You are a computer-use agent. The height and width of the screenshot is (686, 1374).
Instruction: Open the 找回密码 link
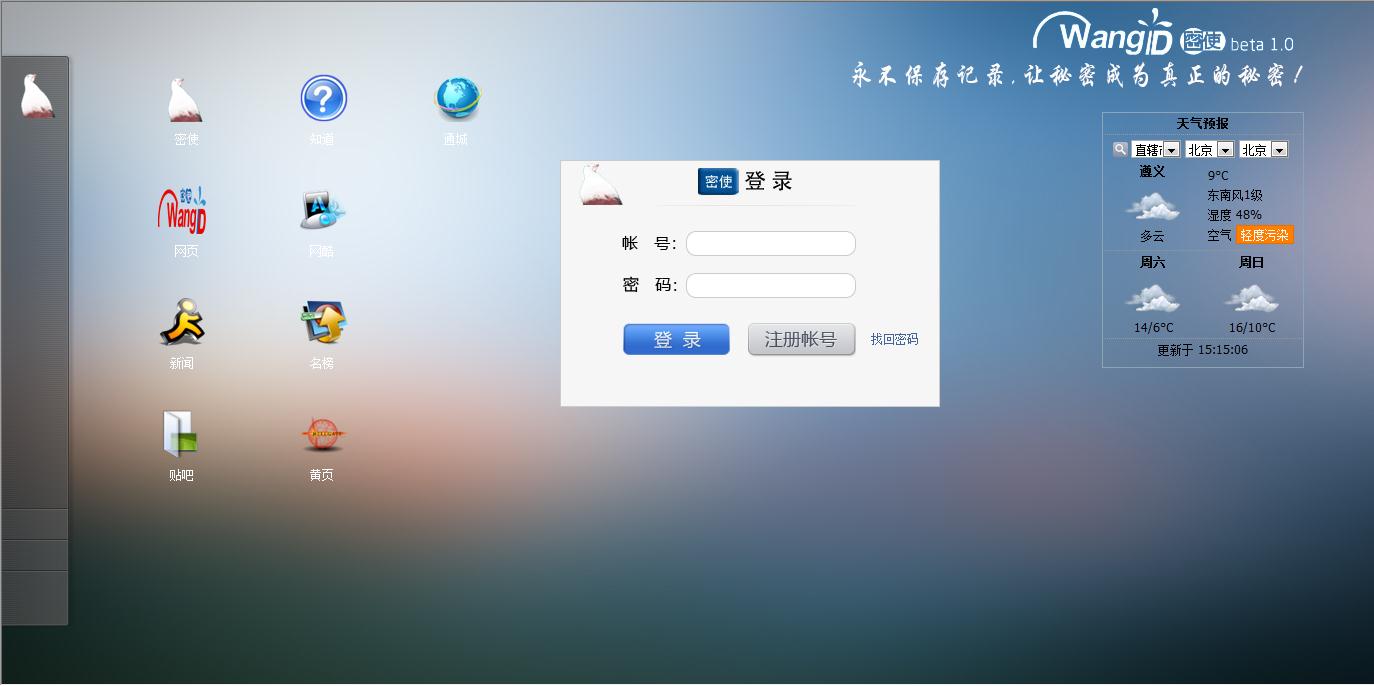pyautogui.click(x=894, y=340)
